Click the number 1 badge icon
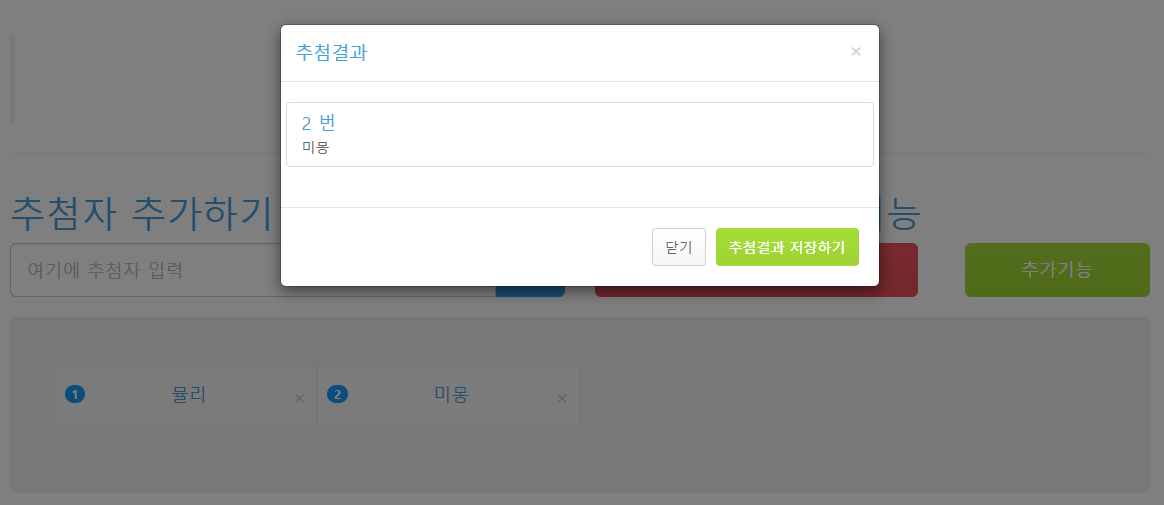This screenshot has height=505, width=1164. coord(75,394)
